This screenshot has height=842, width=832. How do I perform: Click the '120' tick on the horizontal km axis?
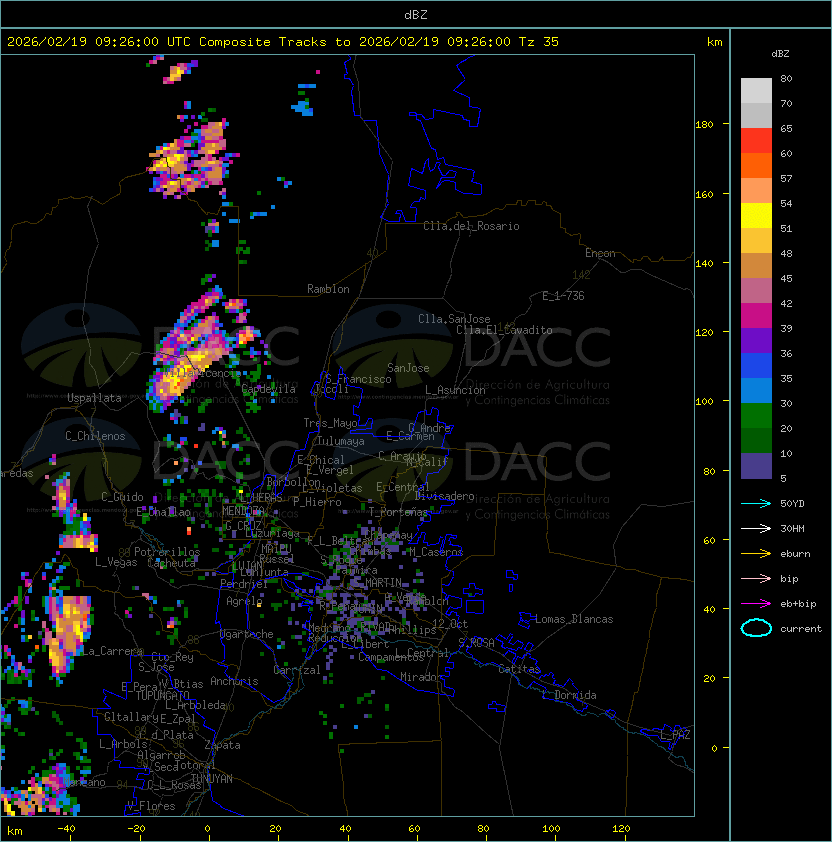(621, 829)
